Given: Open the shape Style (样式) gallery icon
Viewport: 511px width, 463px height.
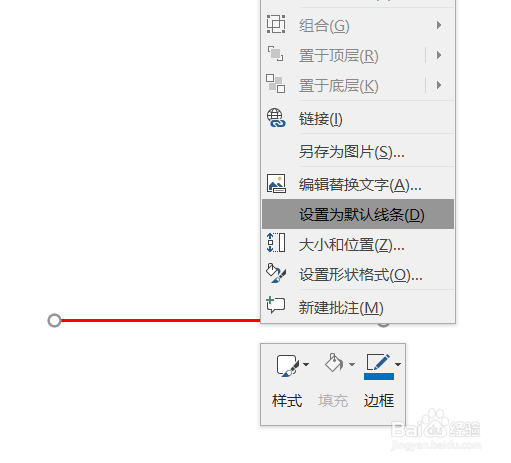Looking at the screenshot, I should click(288, 366).
